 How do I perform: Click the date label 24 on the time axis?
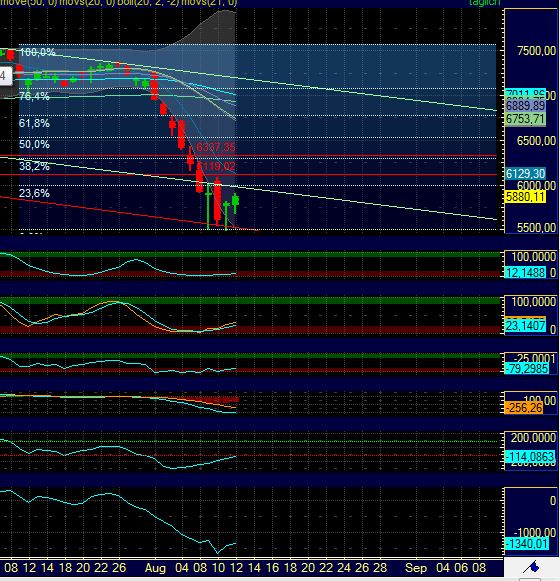tap(344, 568)
